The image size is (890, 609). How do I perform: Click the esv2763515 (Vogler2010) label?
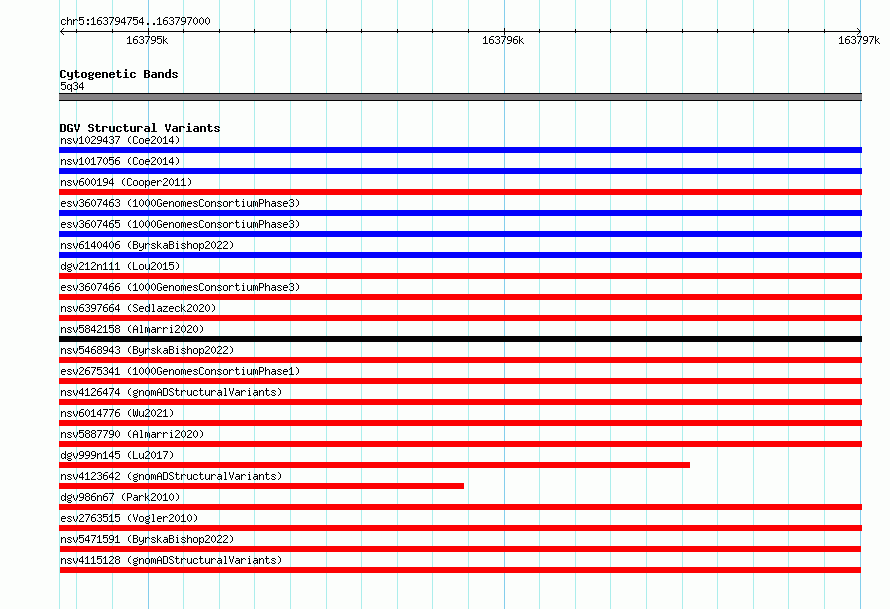coord(129,518)
